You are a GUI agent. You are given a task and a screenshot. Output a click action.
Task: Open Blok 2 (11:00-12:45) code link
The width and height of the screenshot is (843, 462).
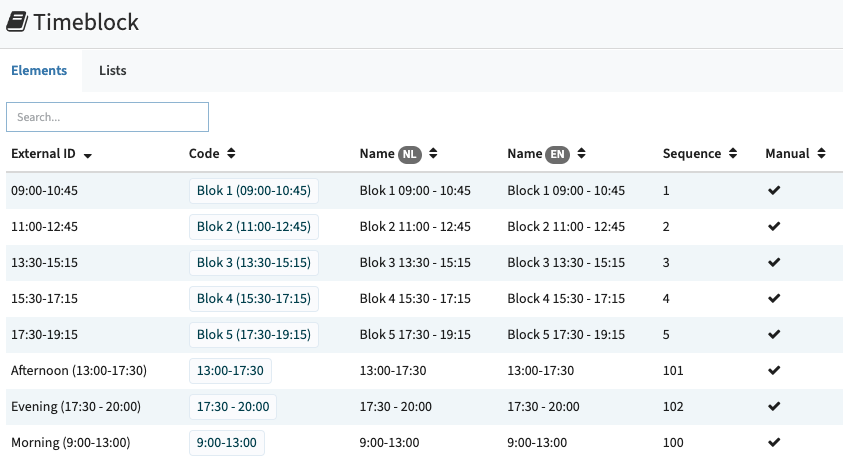254,226
